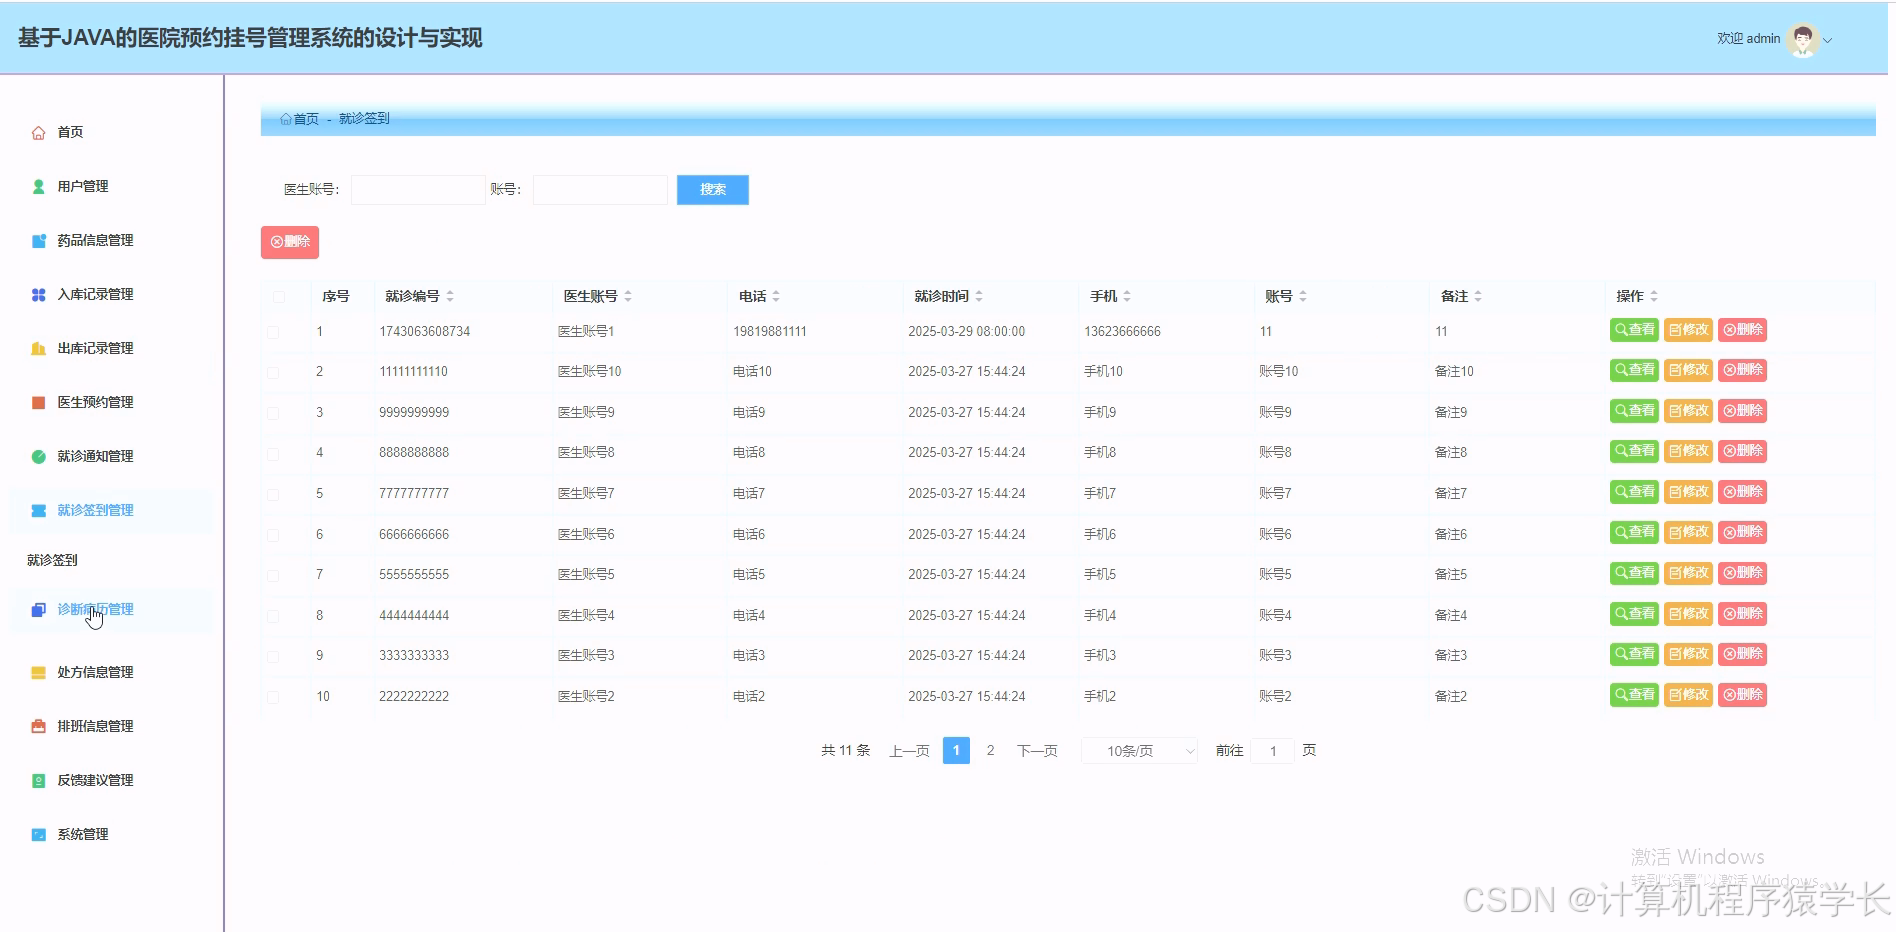Click the 入库记录管理 grid icon
The height and width of the screenshot is (932, 1896).
point(37,294)
